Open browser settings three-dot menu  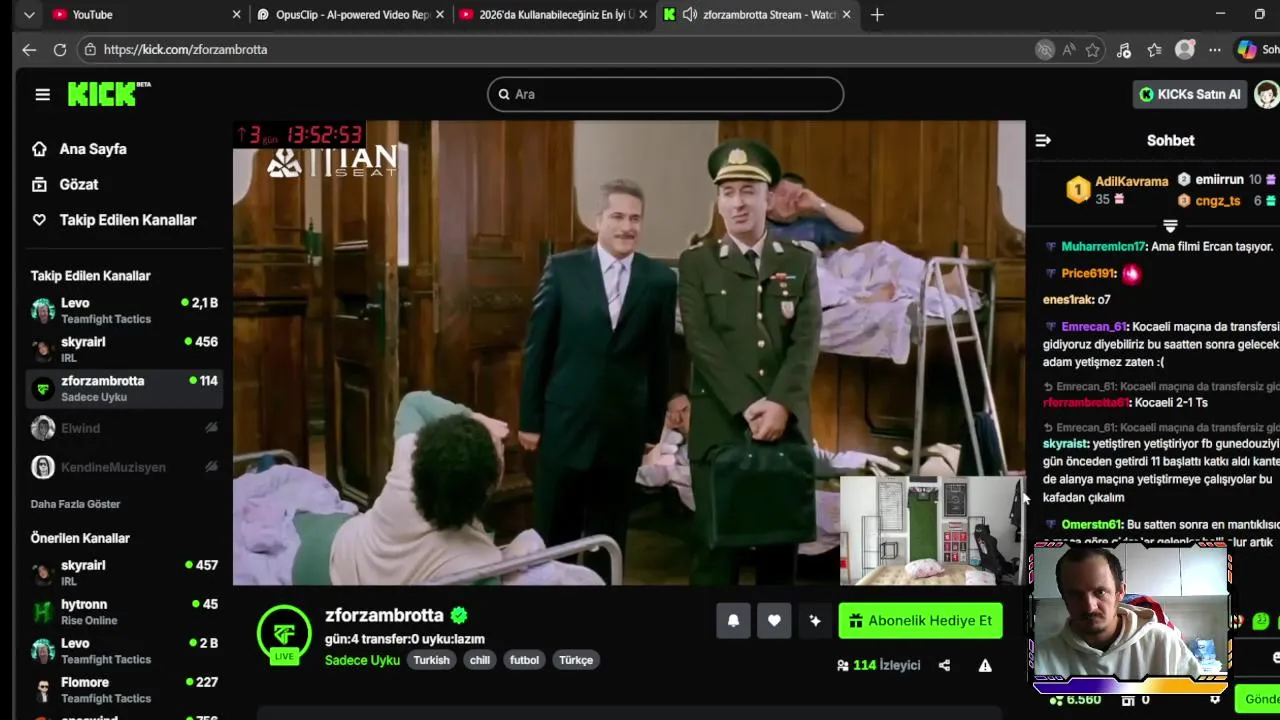[x=1215, y=49]
